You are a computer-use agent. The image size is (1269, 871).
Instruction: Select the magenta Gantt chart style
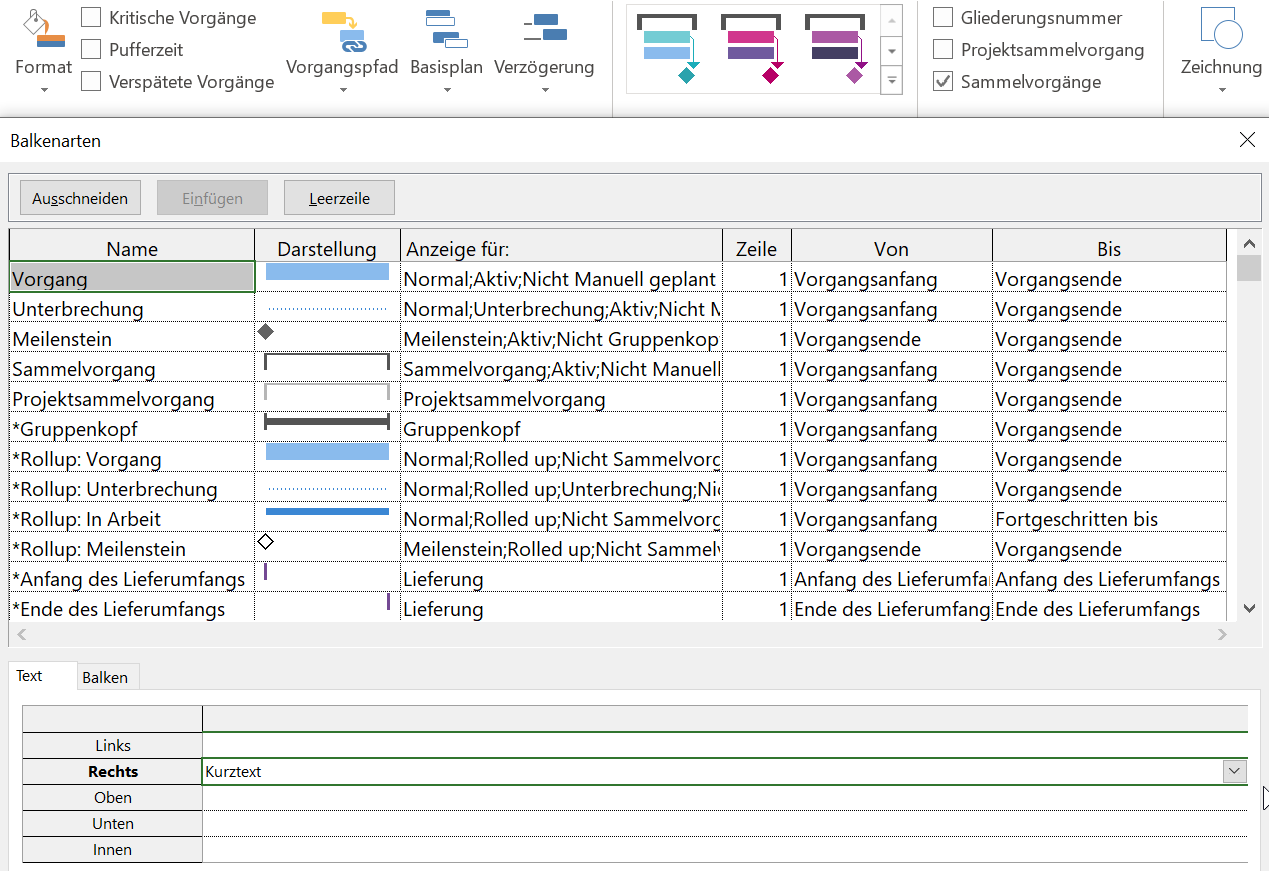point(751,49)
